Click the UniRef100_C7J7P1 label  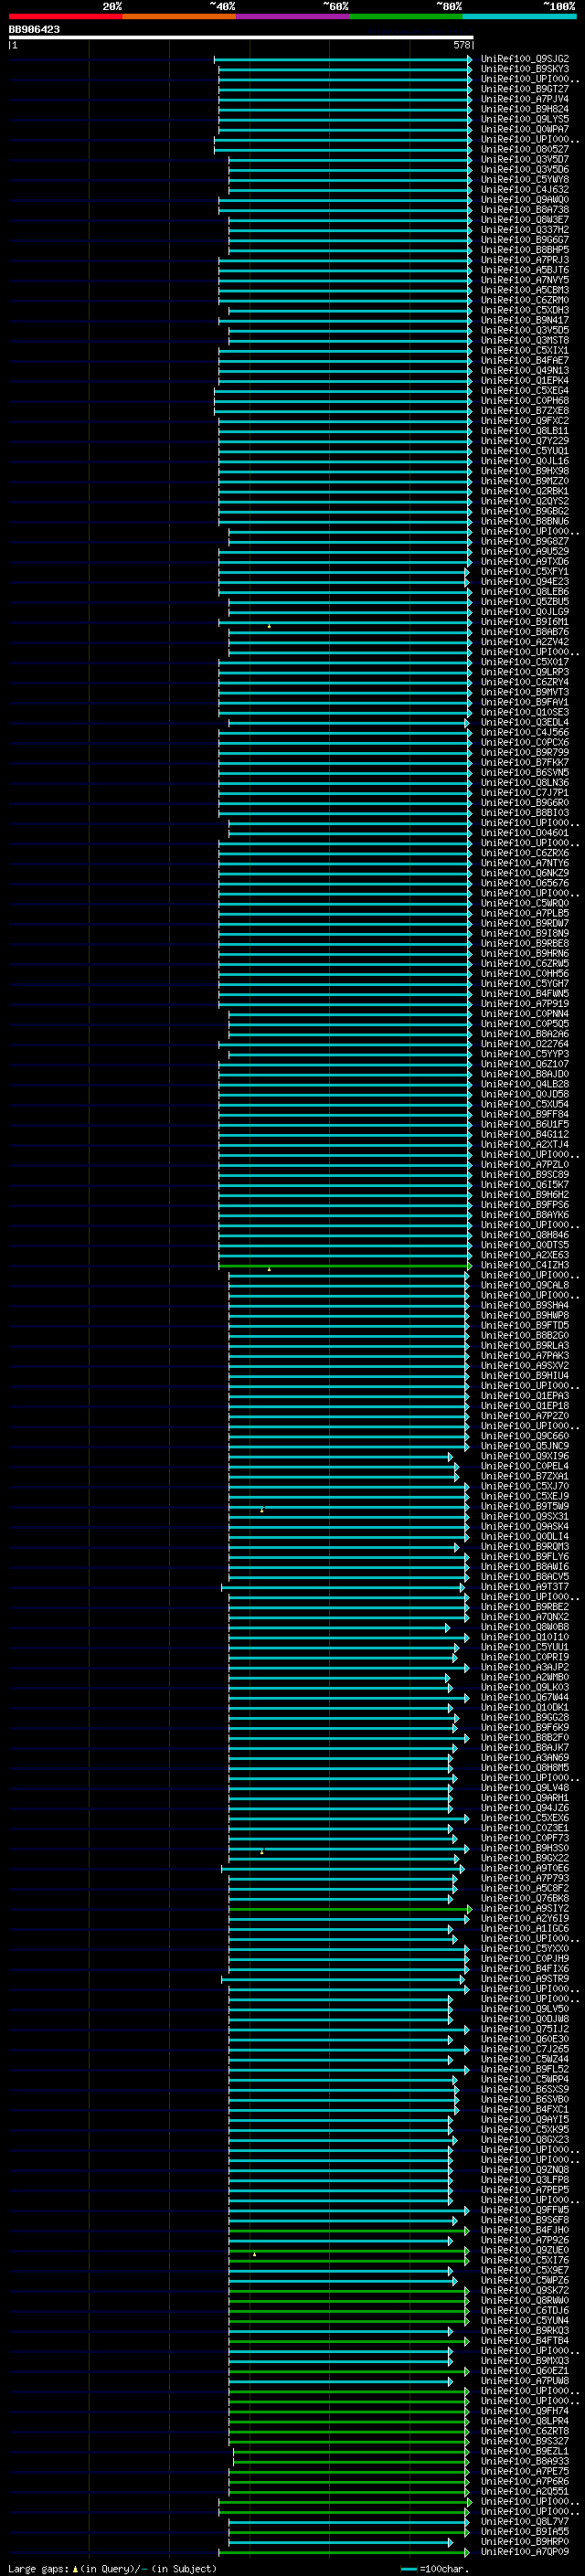point(525,793)
